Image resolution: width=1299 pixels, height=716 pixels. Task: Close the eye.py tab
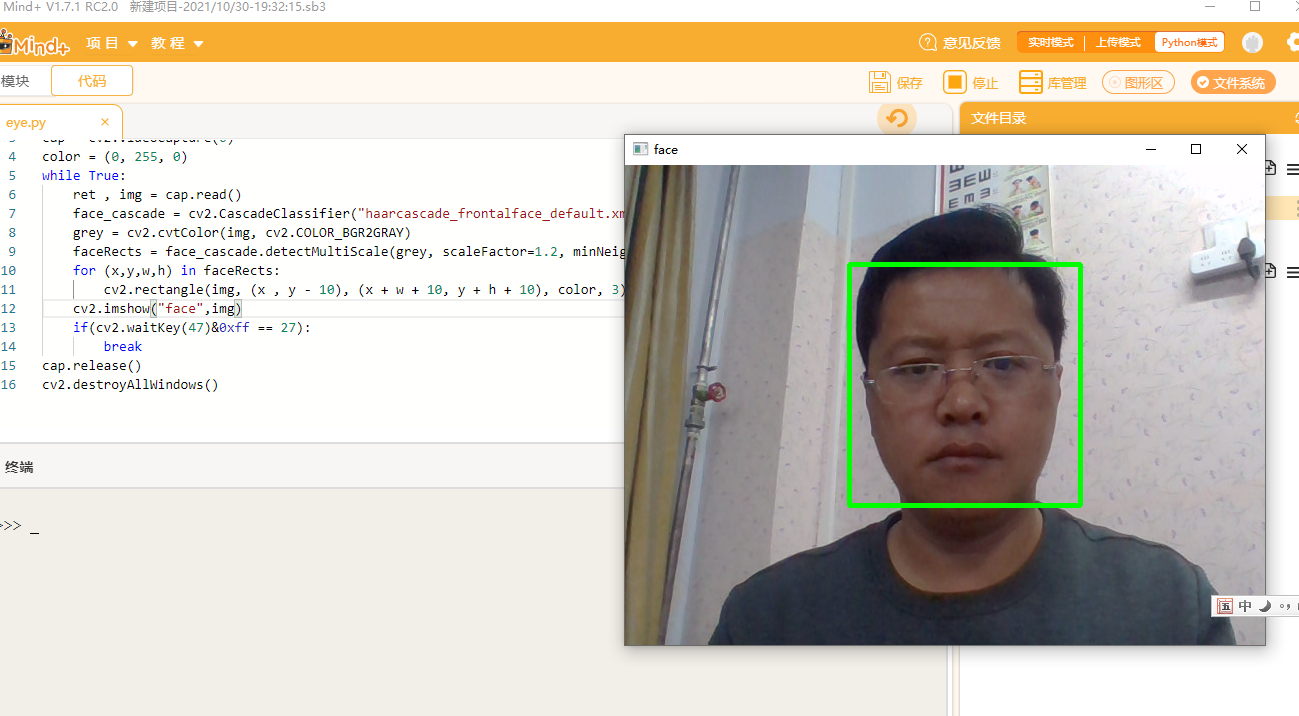coord(105,122)
